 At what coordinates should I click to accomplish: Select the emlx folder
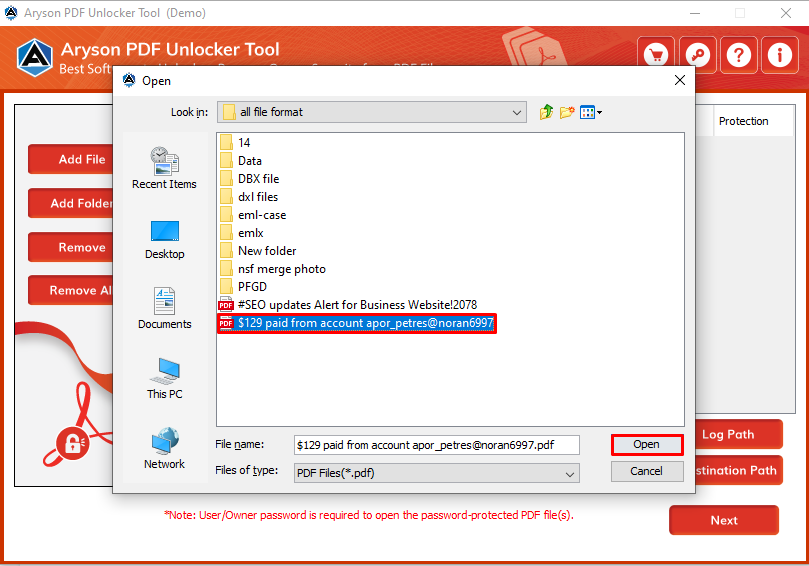241,233
